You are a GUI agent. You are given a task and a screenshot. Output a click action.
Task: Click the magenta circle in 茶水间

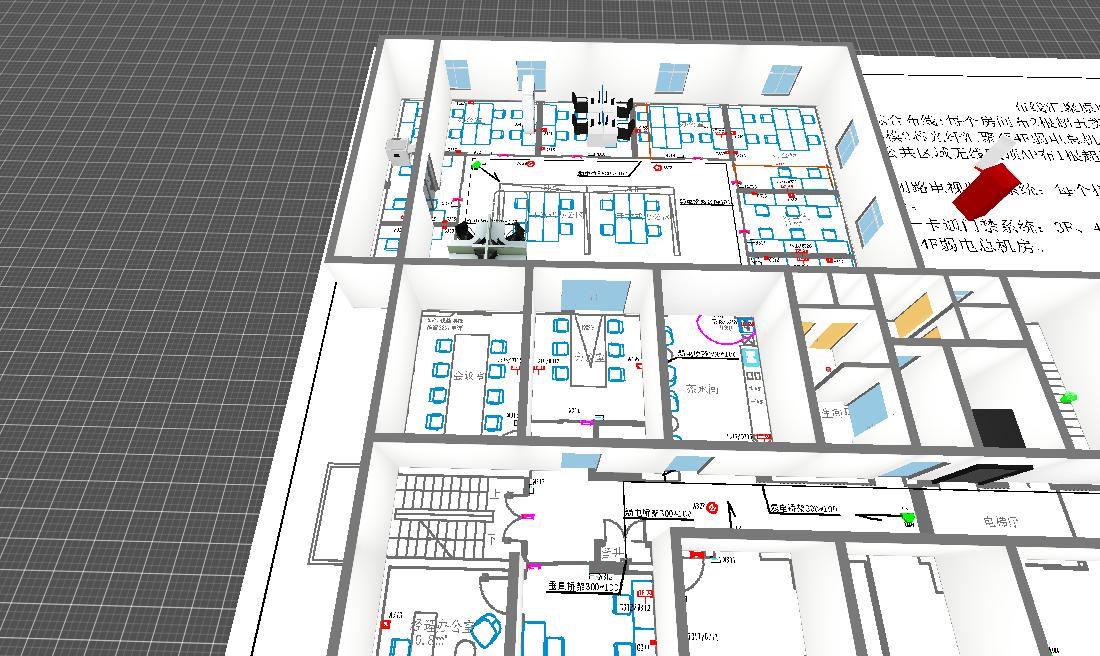point(718,327)
